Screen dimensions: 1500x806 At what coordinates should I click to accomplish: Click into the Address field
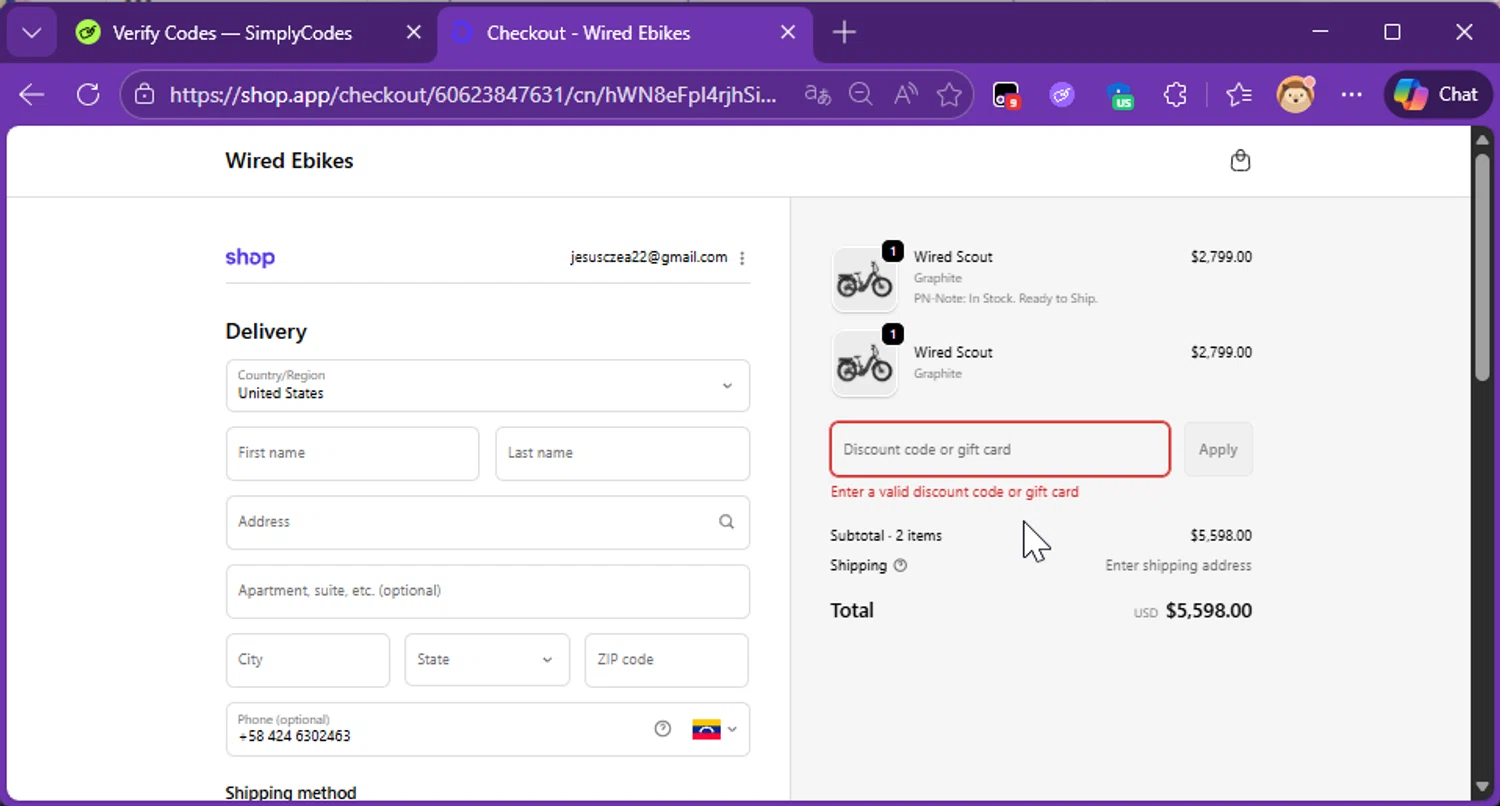(x=488, y=522)
